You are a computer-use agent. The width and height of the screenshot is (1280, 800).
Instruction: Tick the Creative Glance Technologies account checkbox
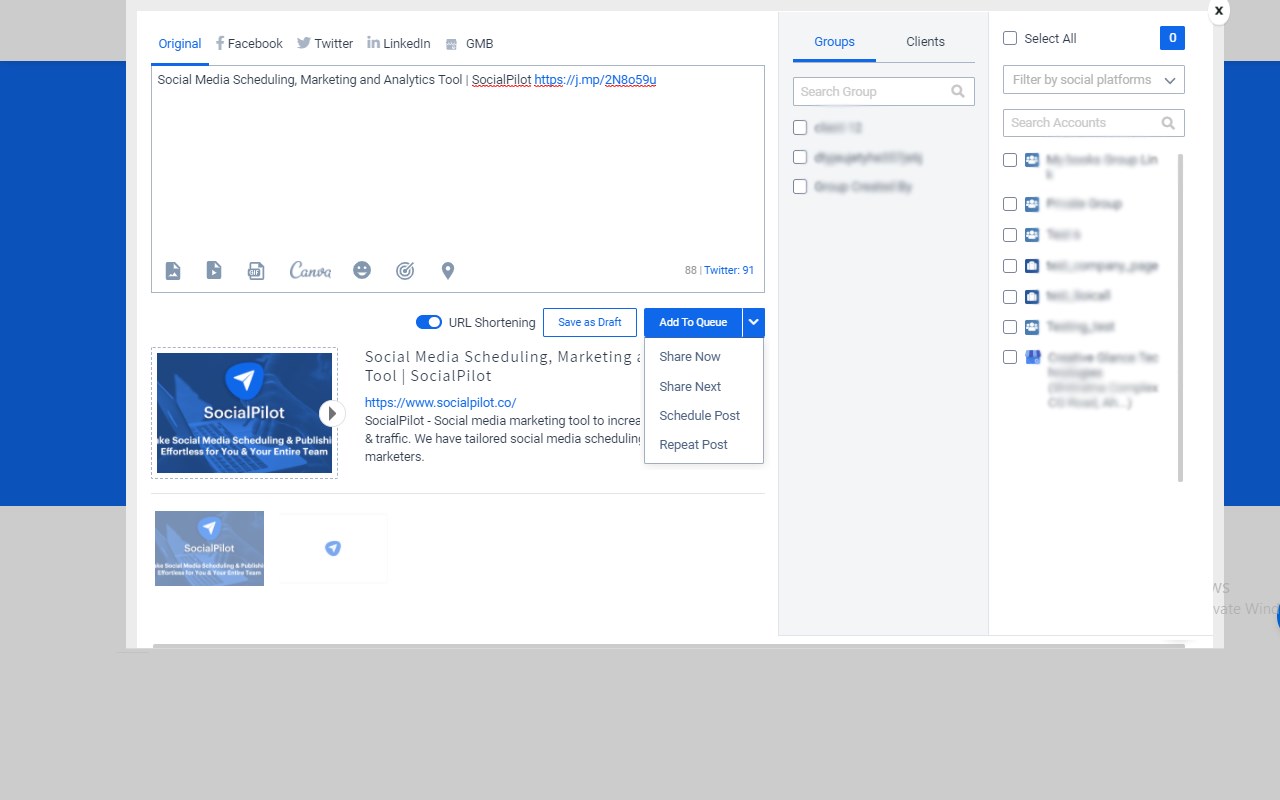click(x=1010, y=357)
